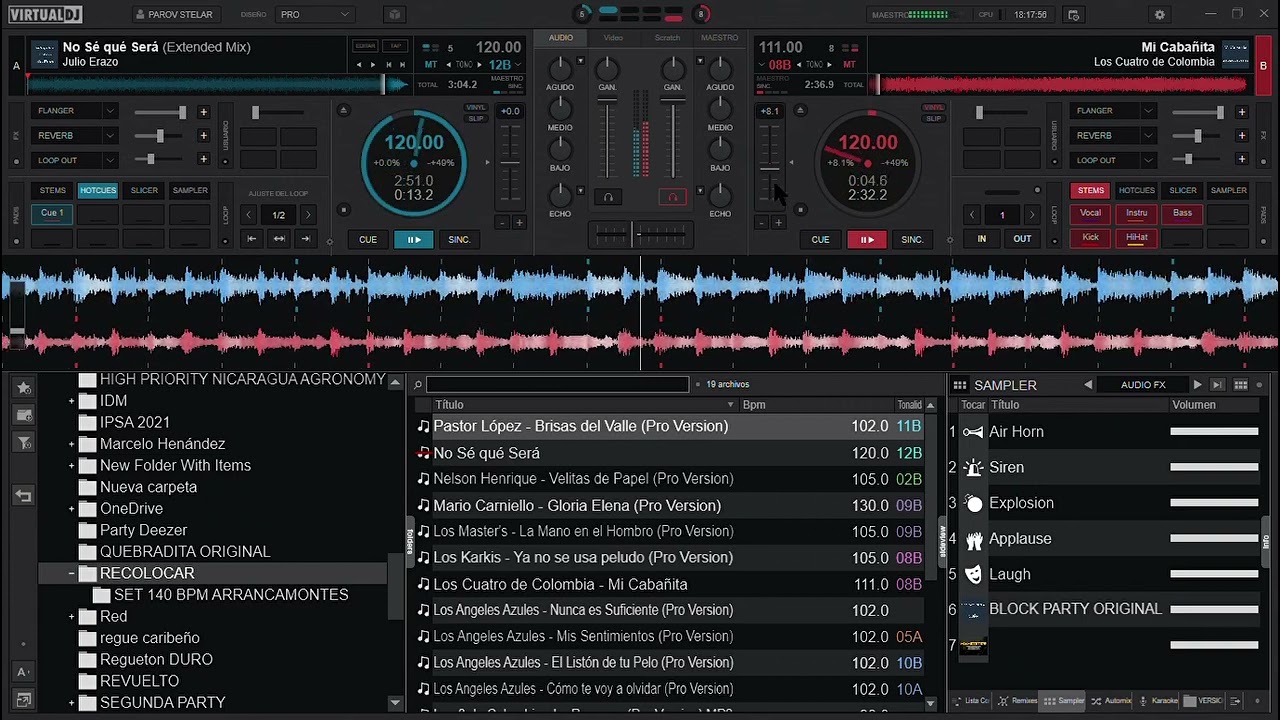Viewport: 1280px width, 720px height.
Task: Add FX slot next to deck A Flanger
Action: 203,112
